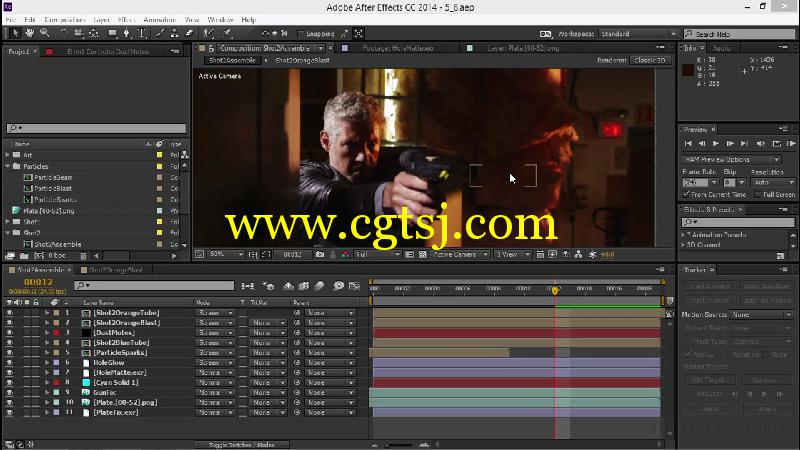Select the Selection arrow tool

pyautogui.click(x=15, y=33)
